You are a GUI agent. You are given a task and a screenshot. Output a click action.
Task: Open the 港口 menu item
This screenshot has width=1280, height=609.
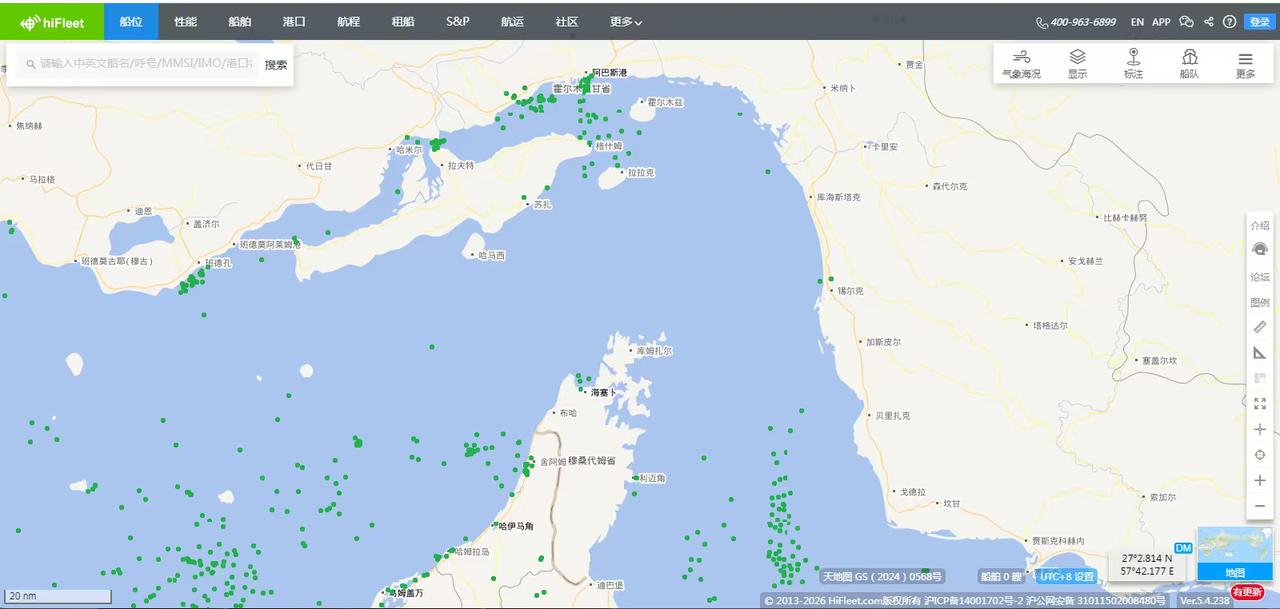pos(294,21)
